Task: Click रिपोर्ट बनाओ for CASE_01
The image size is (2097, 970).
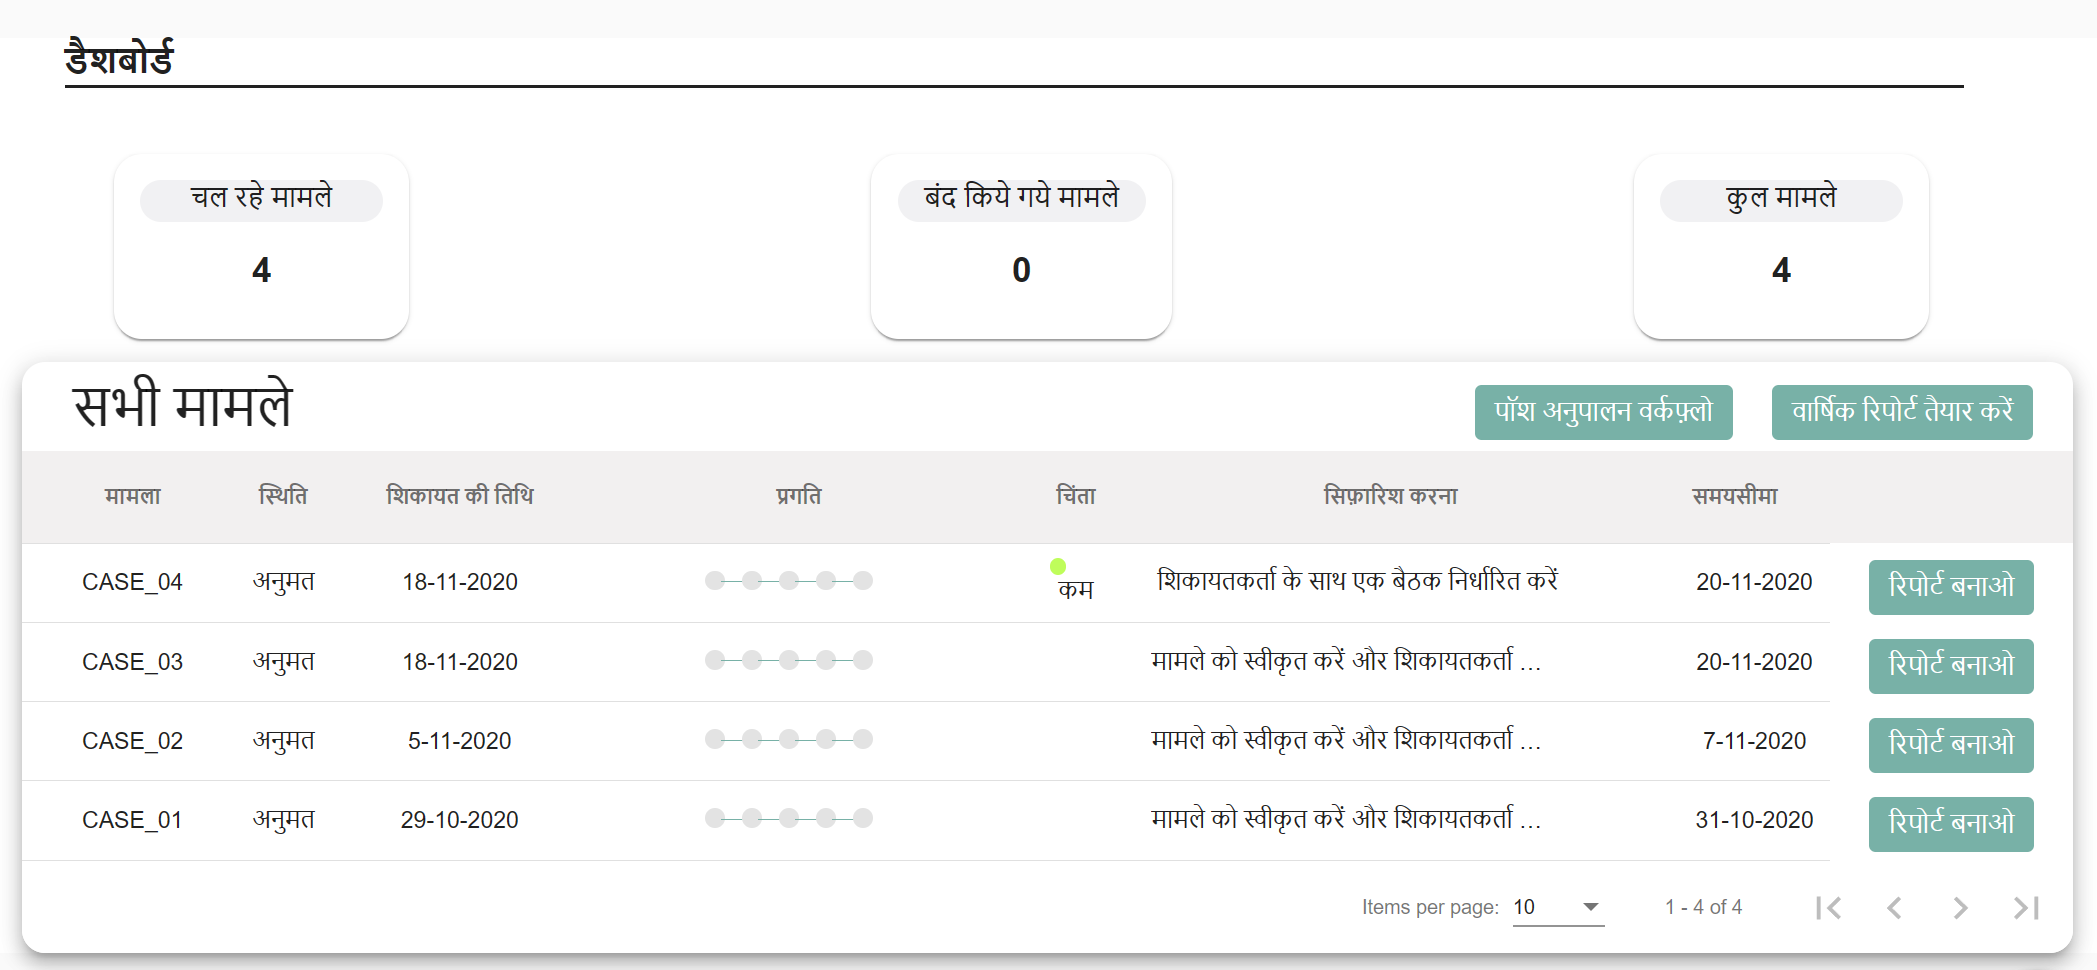Action: coord(1950,823)
